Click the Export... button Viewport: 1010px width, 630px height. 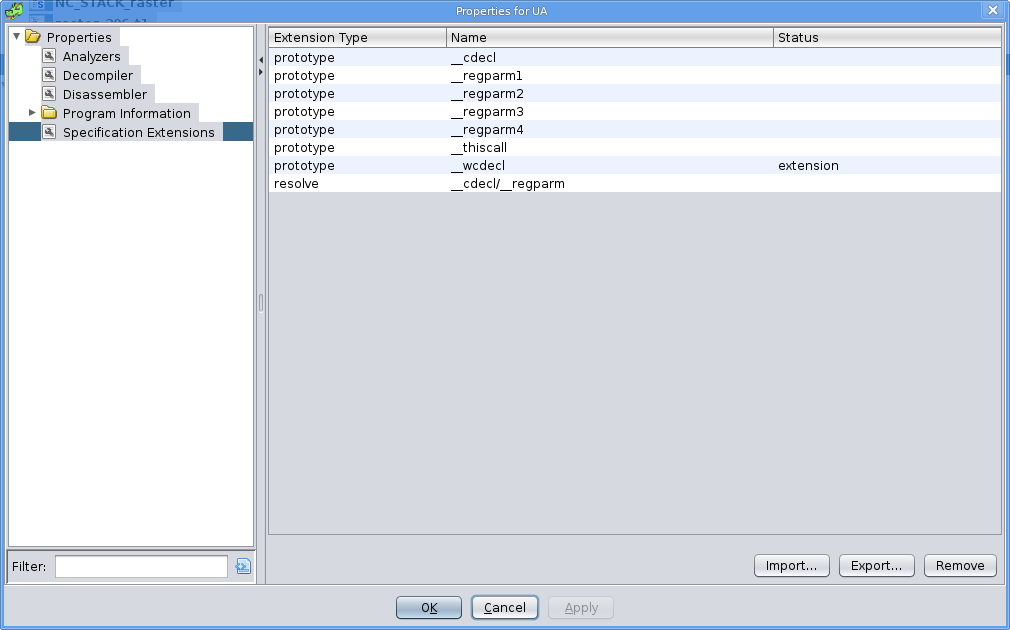(x=877, y=566)
